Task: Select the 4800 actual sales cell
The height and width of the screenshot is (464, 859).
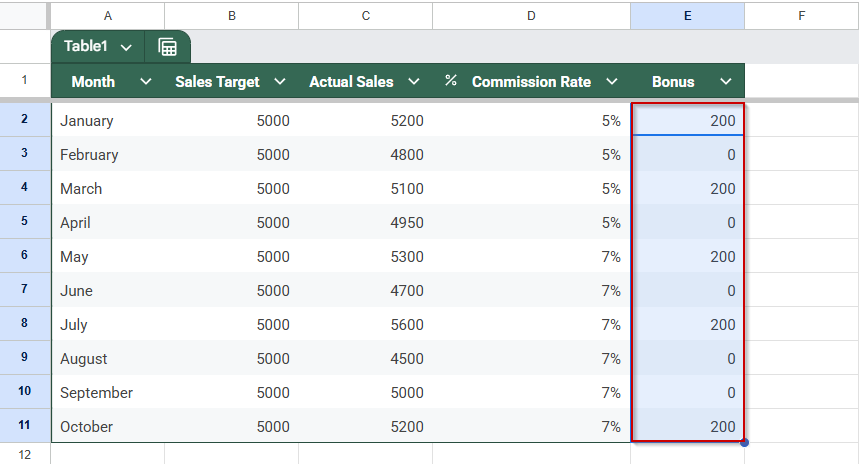Action: click(365, 154)
